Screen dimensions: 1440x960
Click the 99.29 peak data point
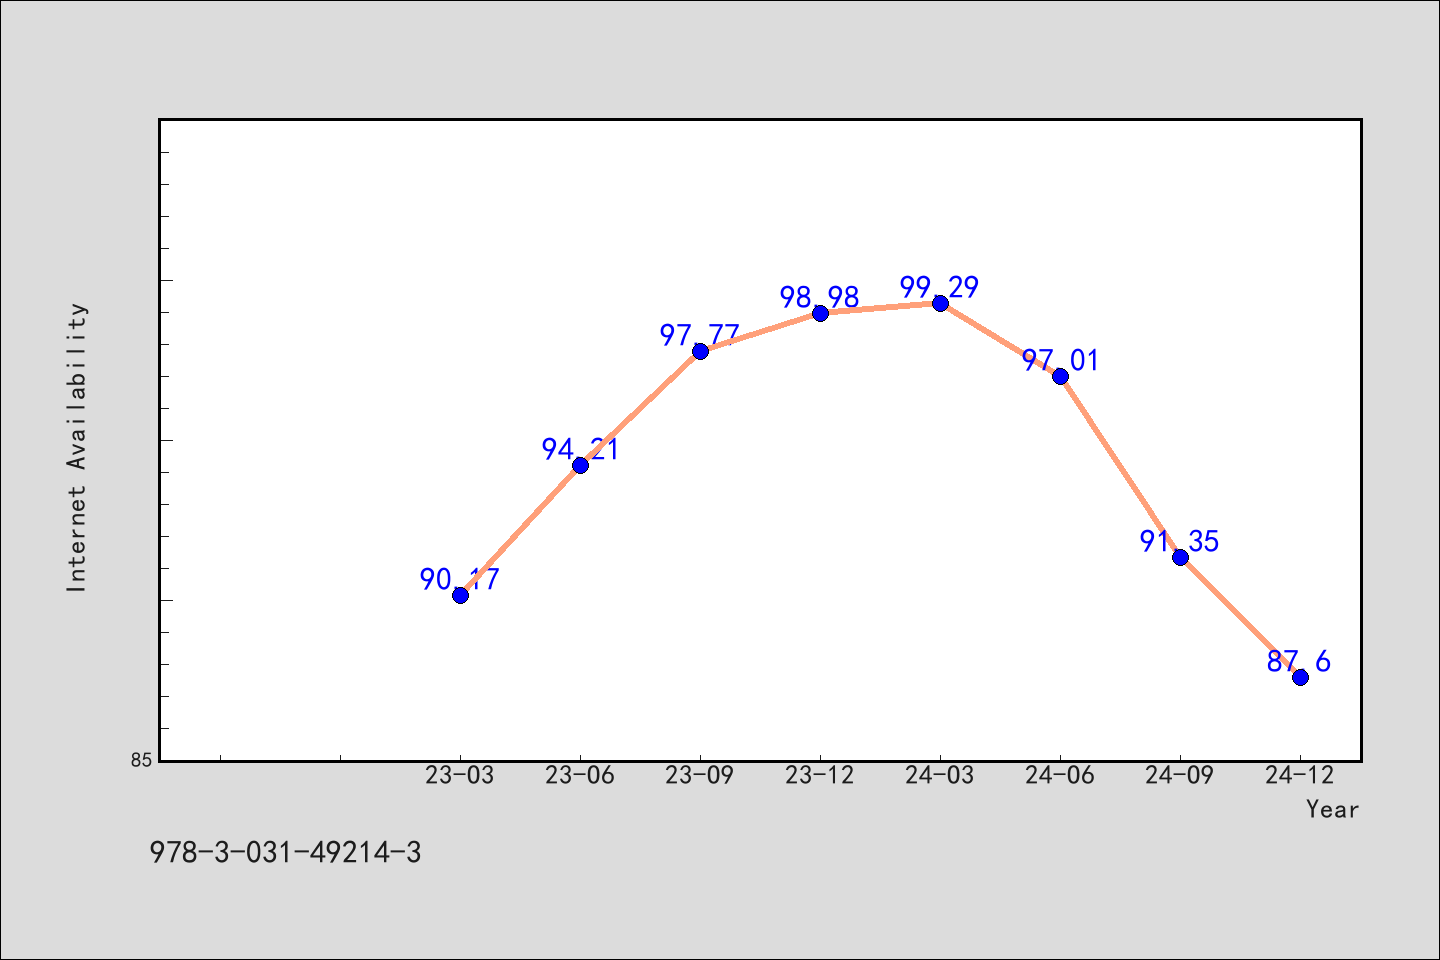pyautogui.click(x=940, y=303)
